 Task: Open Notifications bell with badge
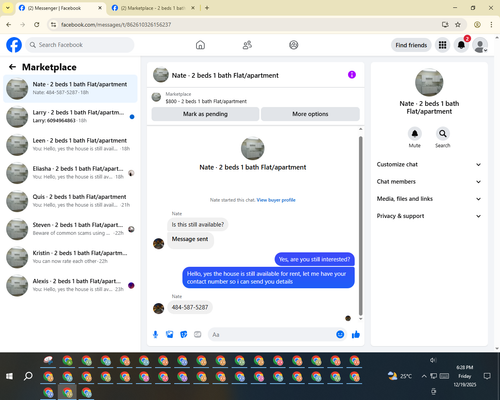(461, 45)
